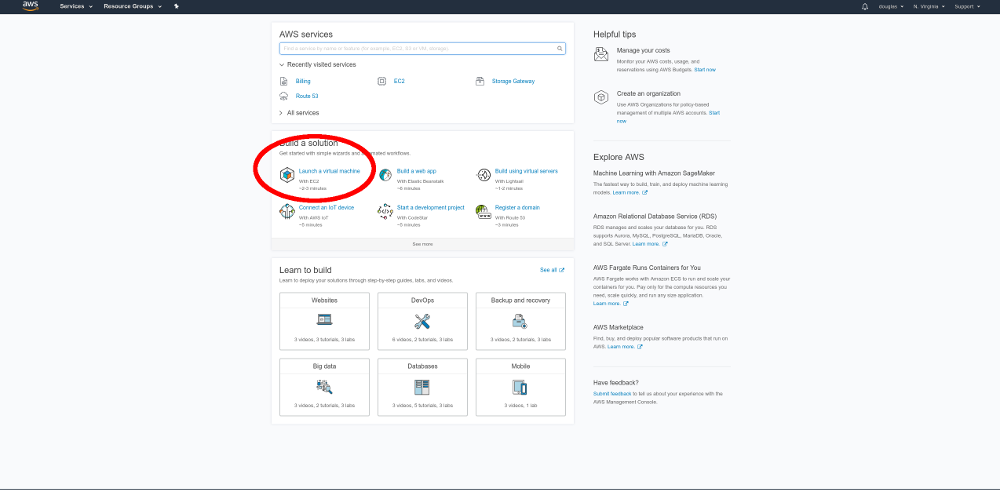Screen dimensions: 1000x490
Task: Open the DevOps learning card
Action: pyautogui.click(x=422, y=322)
